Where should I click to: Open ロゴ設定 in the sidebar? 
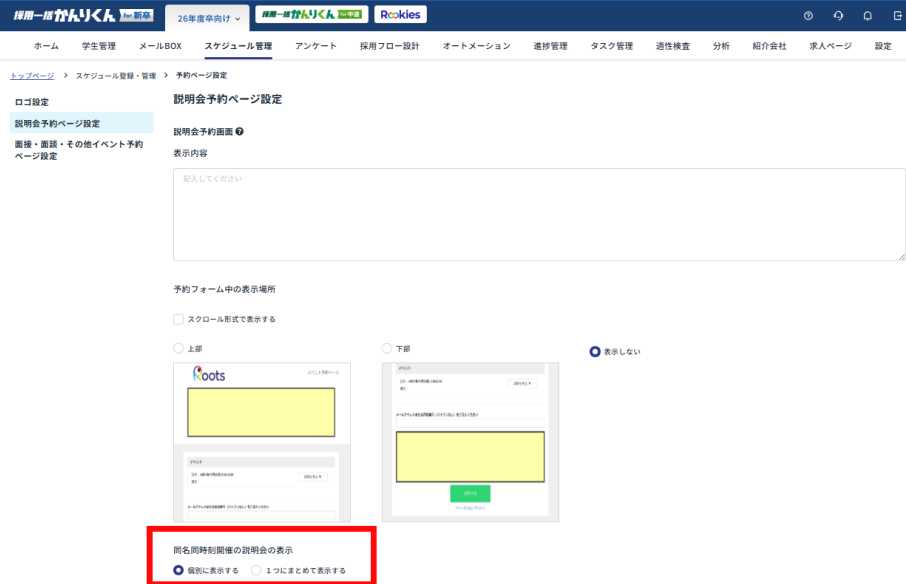(x=32, y=102)
